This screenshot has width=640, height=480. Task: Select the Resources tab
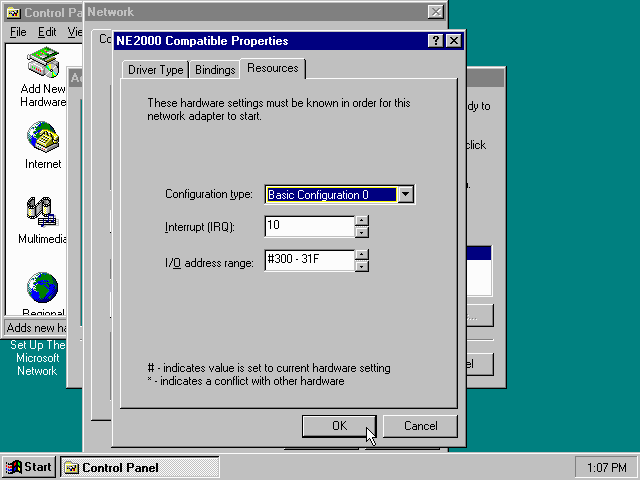coord(273,68)
